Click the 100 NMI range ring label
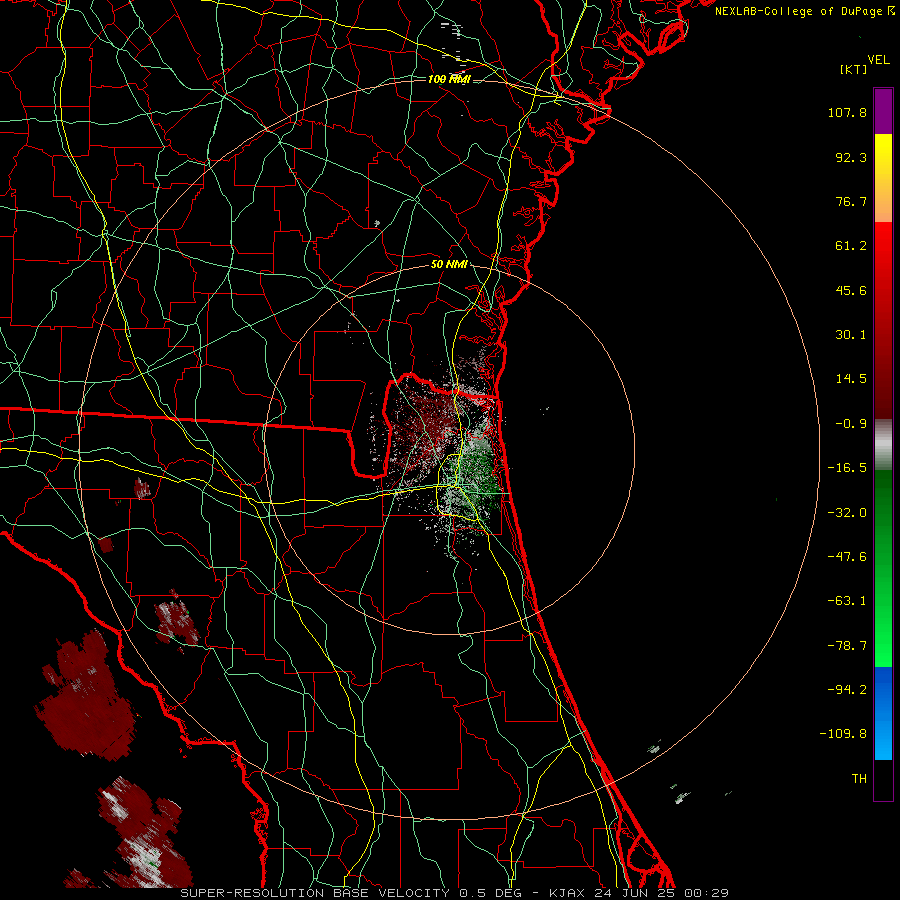The width and height of the screenshot is (900, 900). [449, 79]
